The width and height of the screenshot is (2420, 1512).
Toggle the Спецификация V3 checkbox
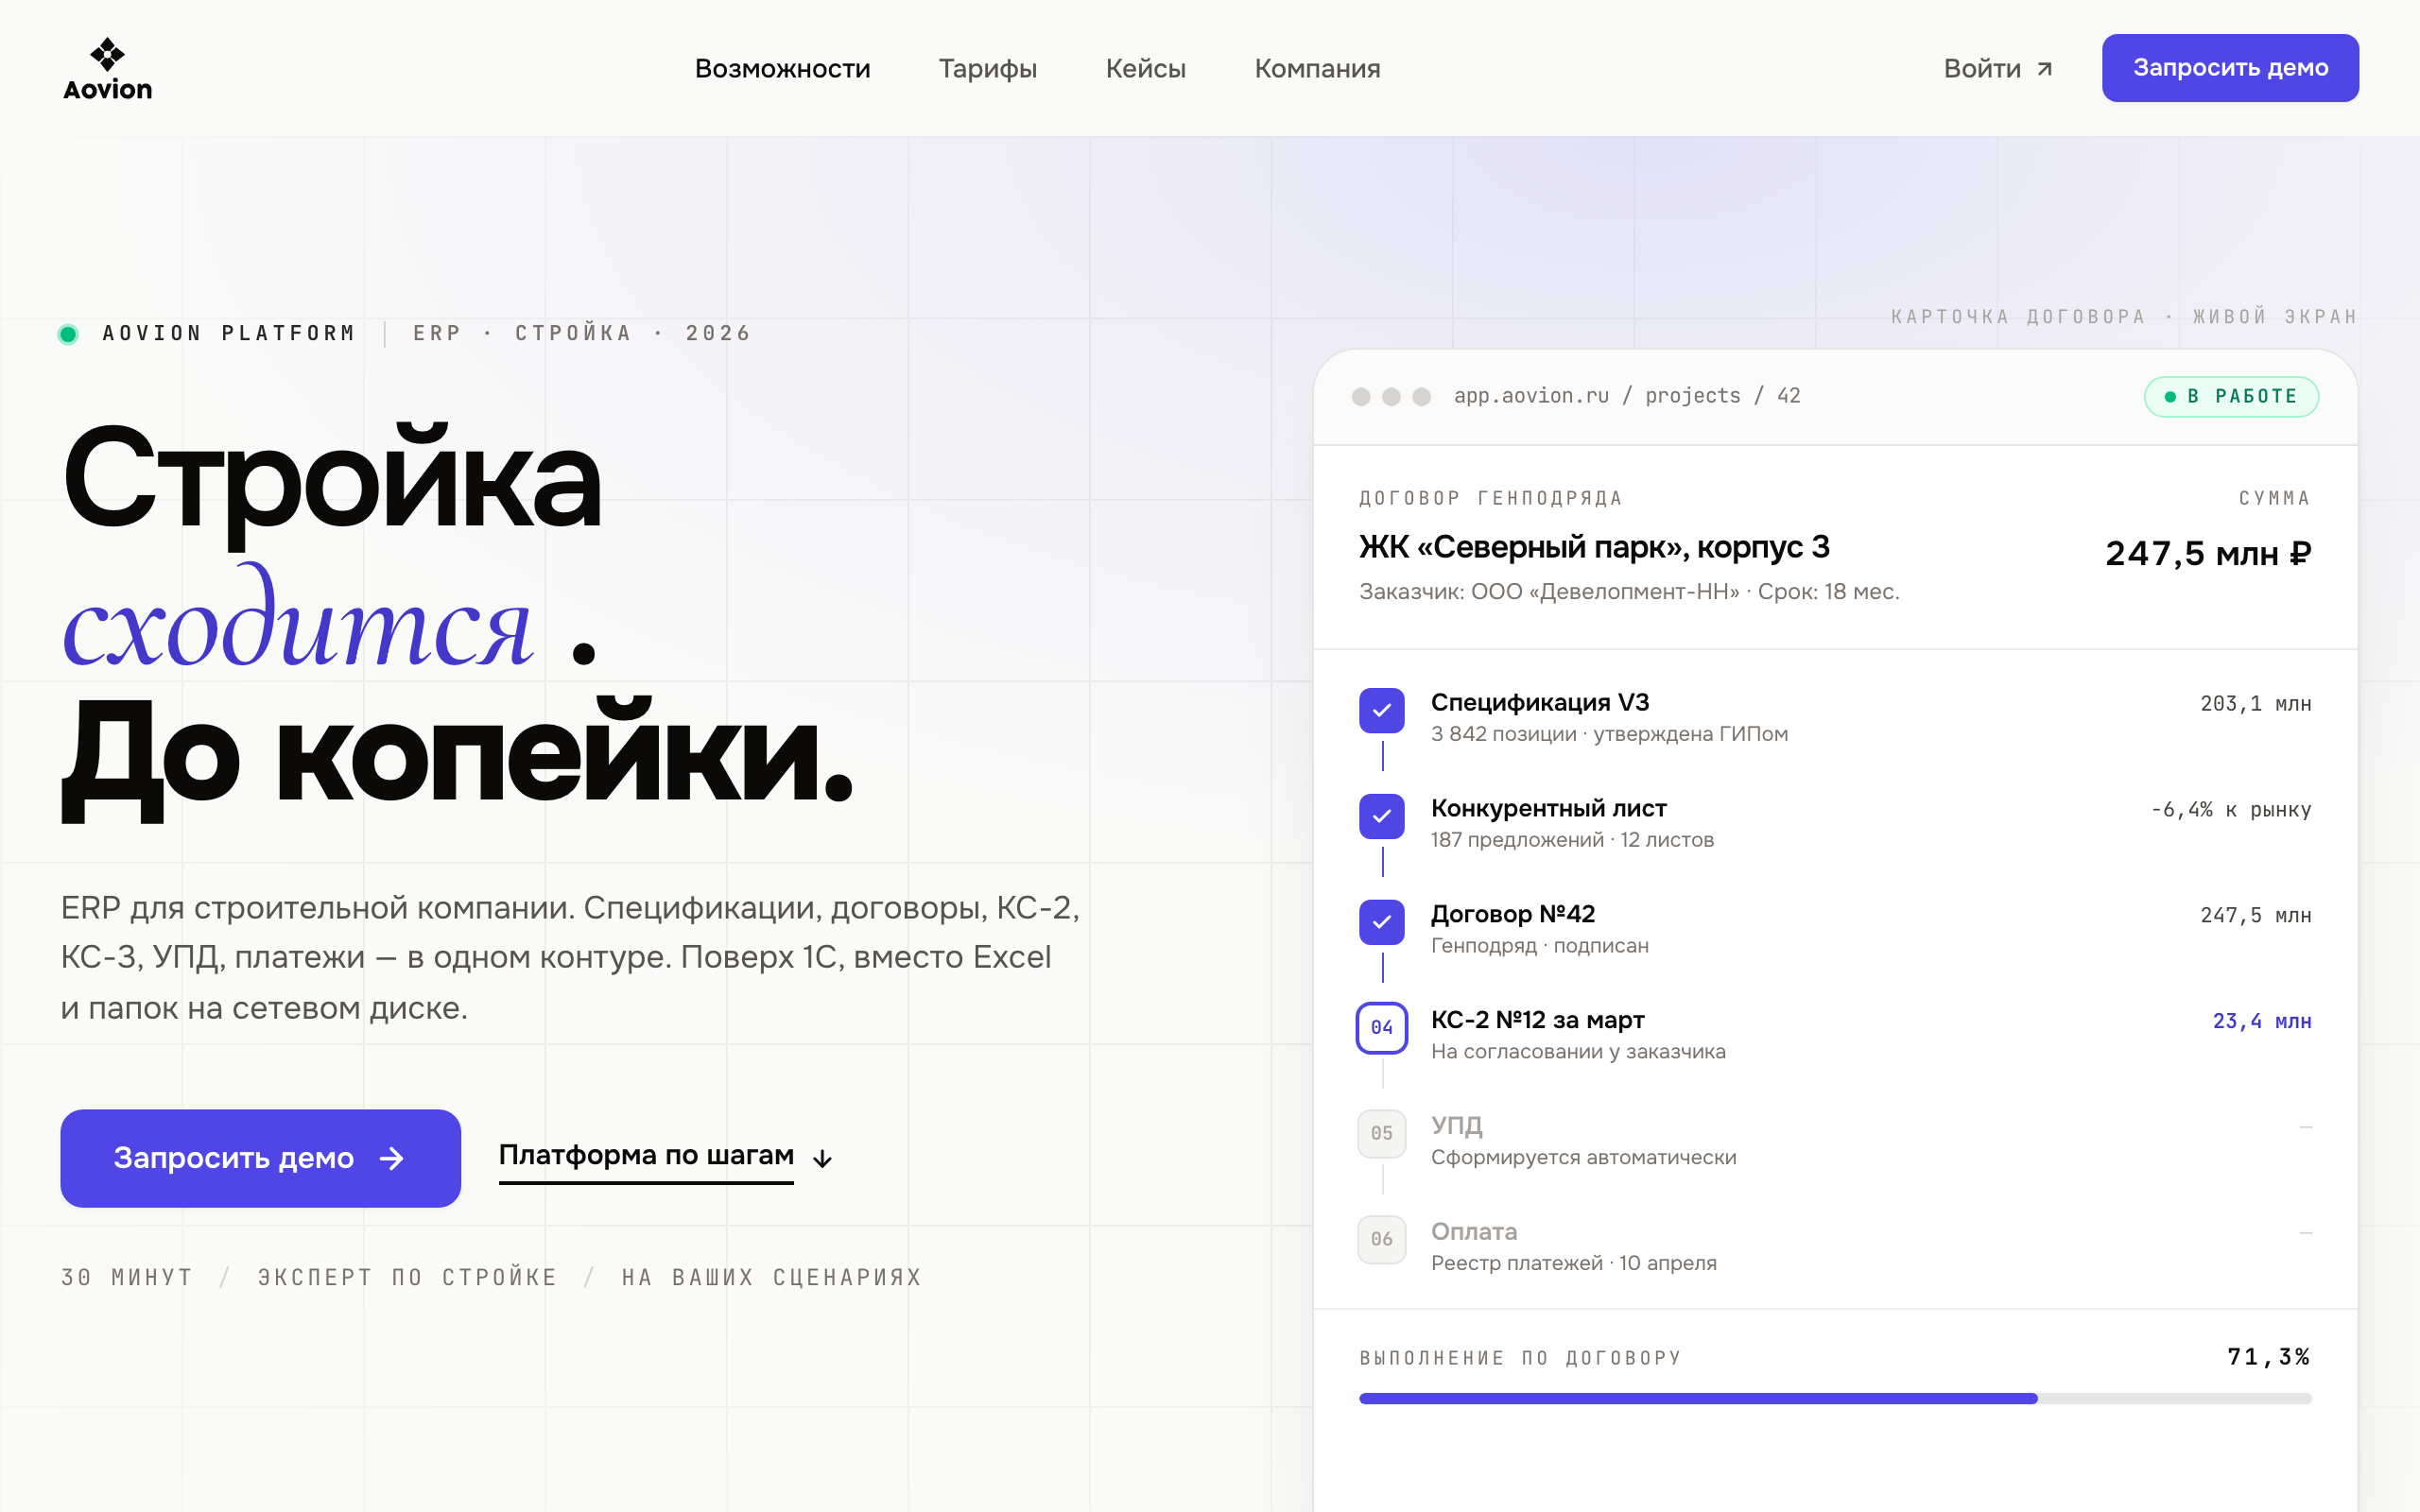coord(1382,711)
